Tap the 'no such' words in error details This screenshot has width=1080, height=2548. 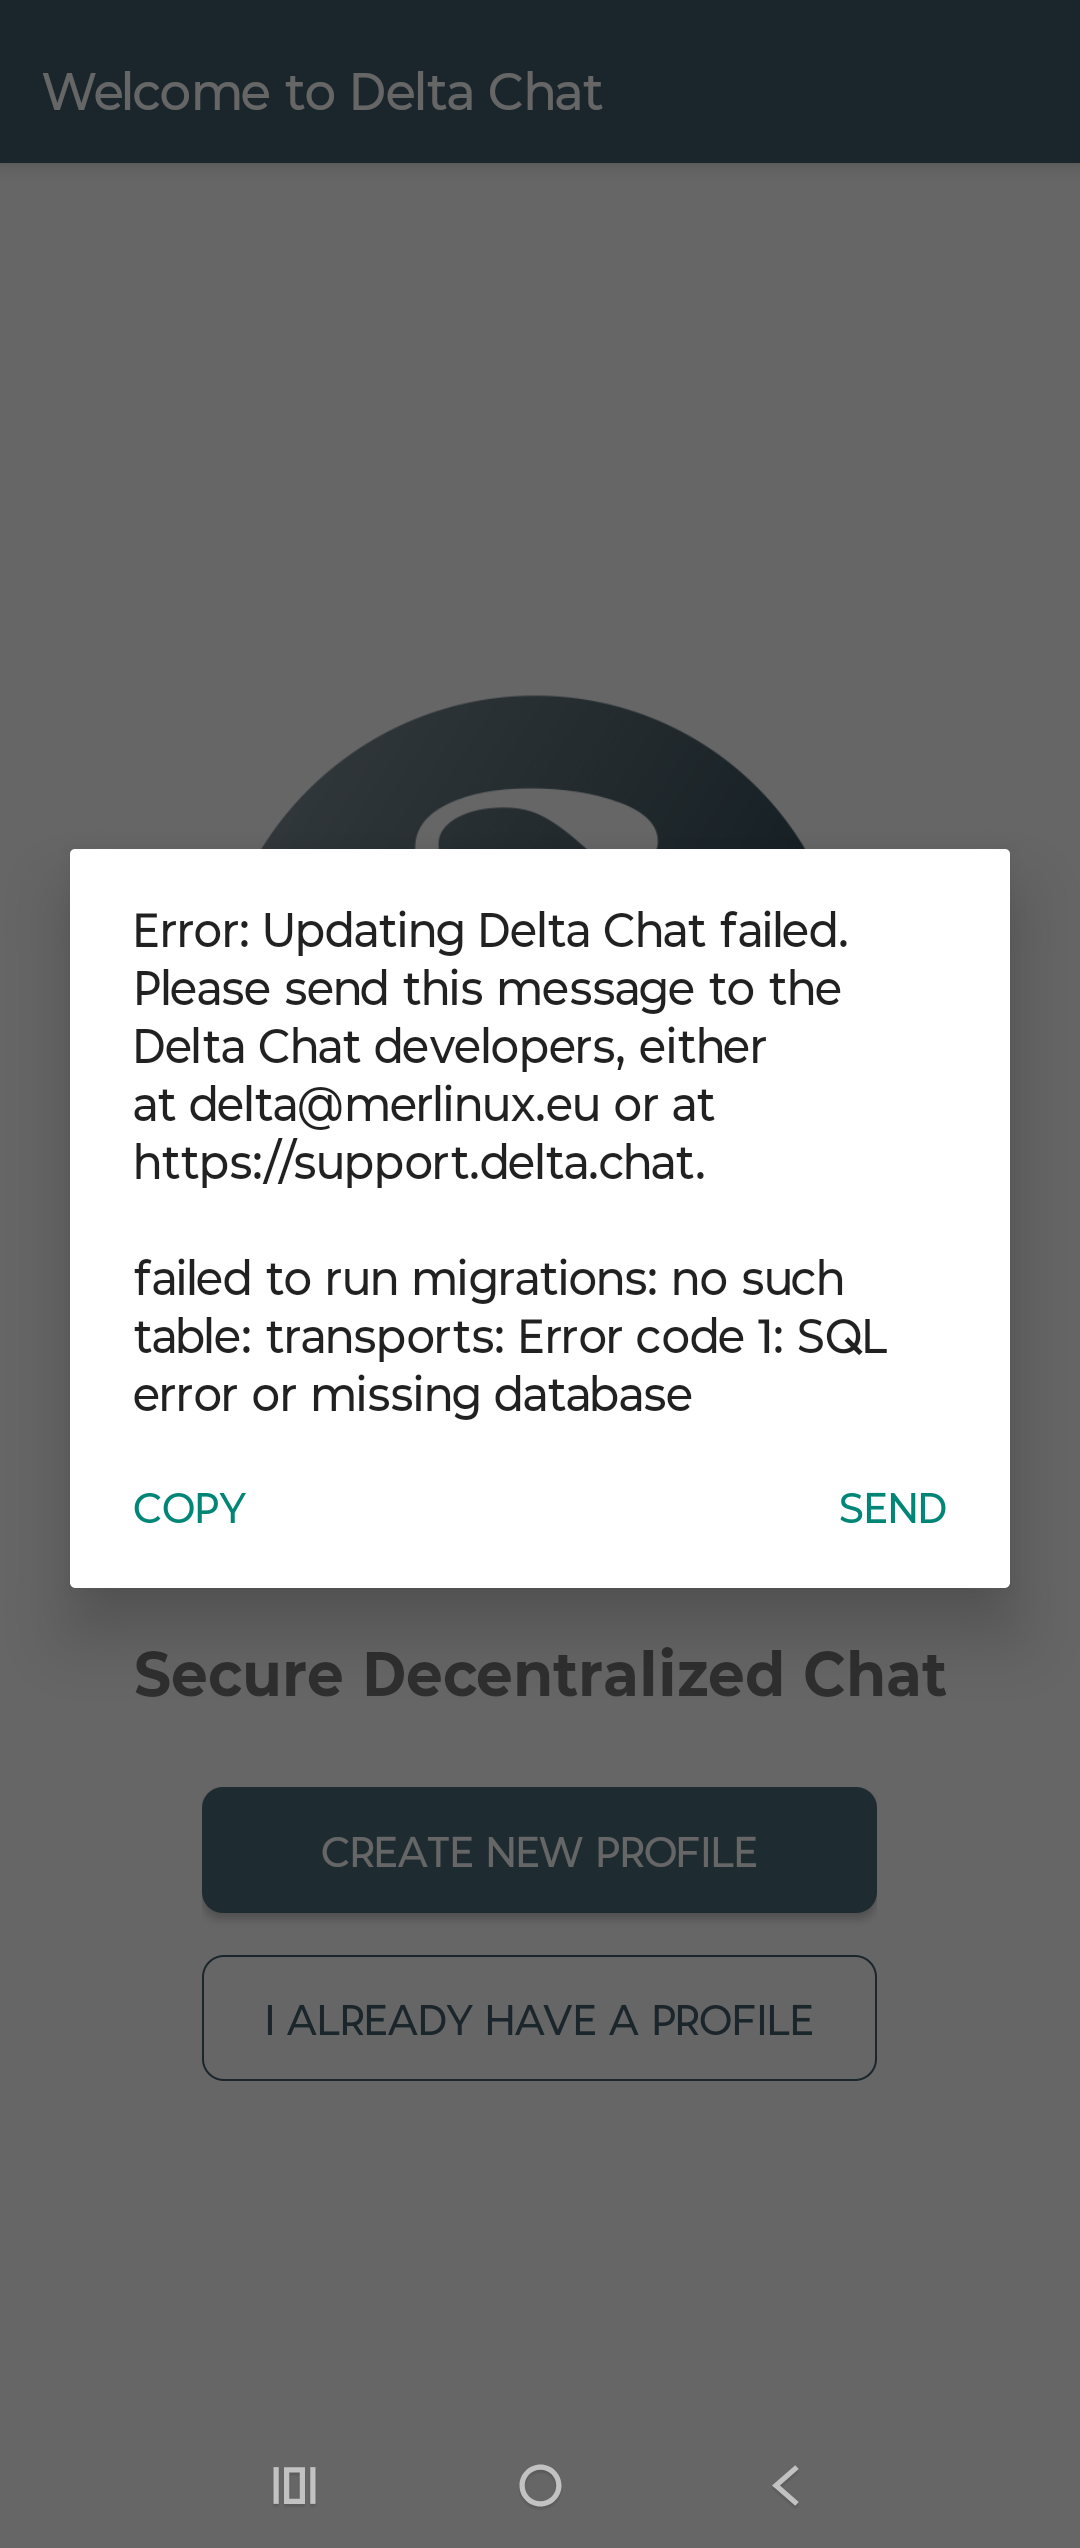757,1279
